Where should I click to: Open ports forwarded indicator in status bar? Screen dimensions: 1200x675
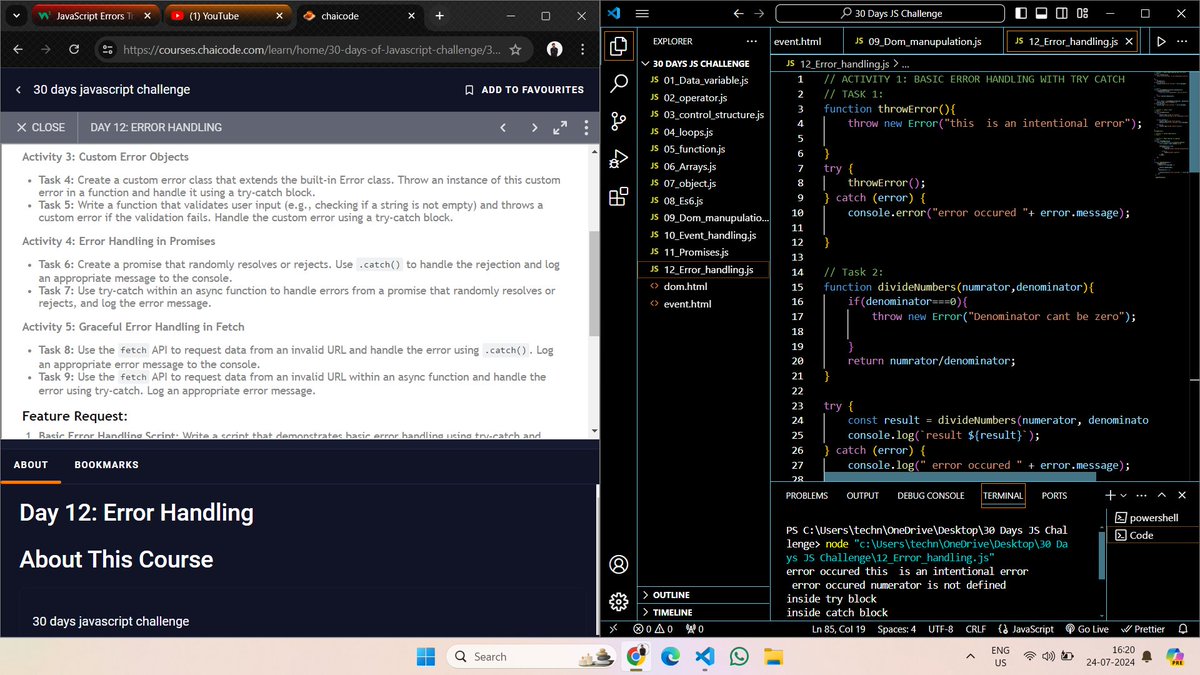pyautogui.click(x=694, y=629)
